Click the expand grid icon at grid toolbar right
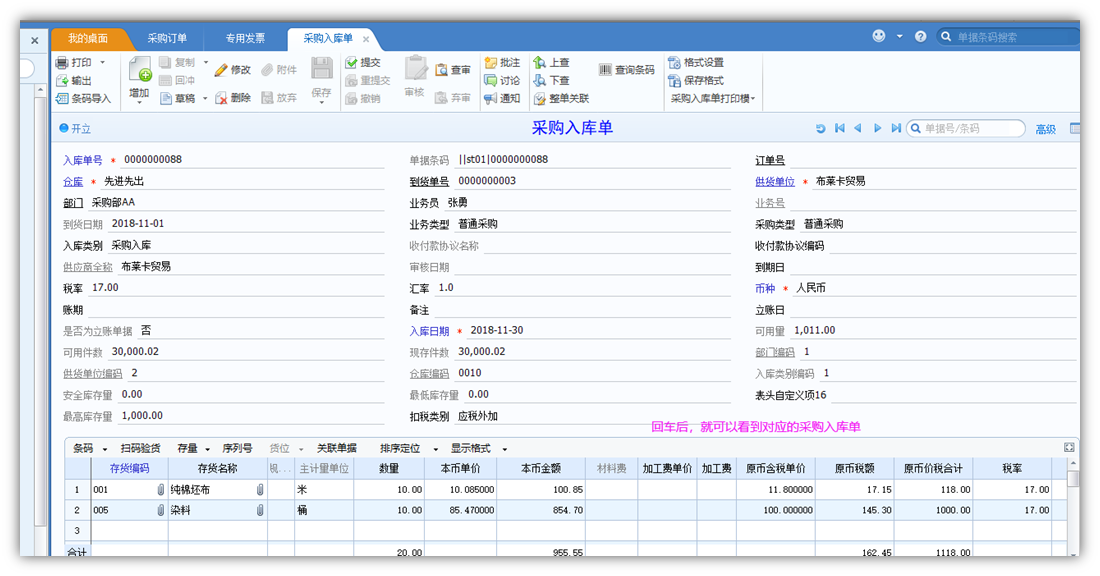The width and height of the screenshot is (1100, 576). tap(1069, 448)
